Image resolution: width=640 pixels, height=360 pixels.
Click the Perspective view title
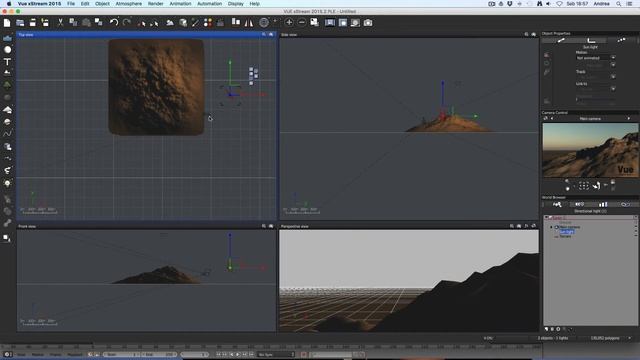tap(295, 226)
